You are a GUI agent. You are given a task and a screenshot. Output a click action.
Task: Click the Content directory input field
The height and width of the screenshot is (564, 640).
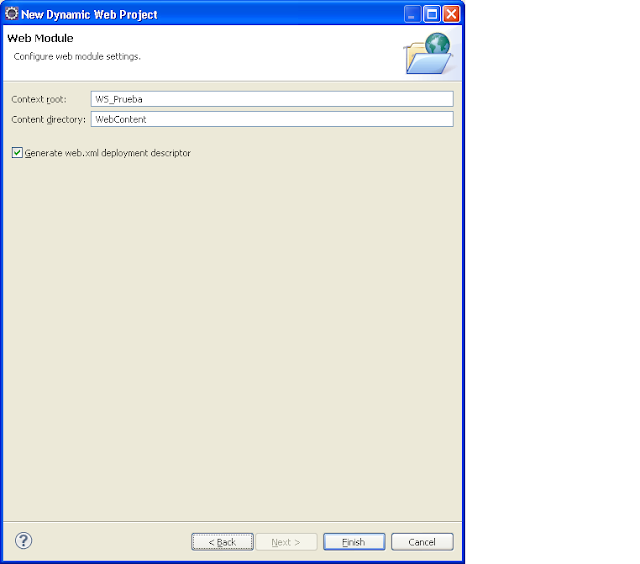272,119
